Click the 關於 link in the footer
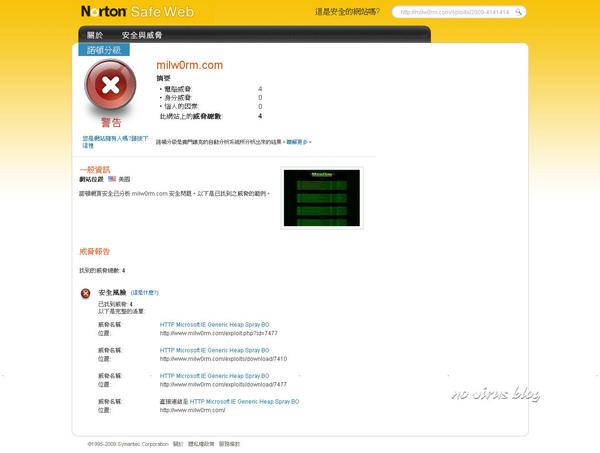Viewport: 600px width, 453px height. click(178, 444)
